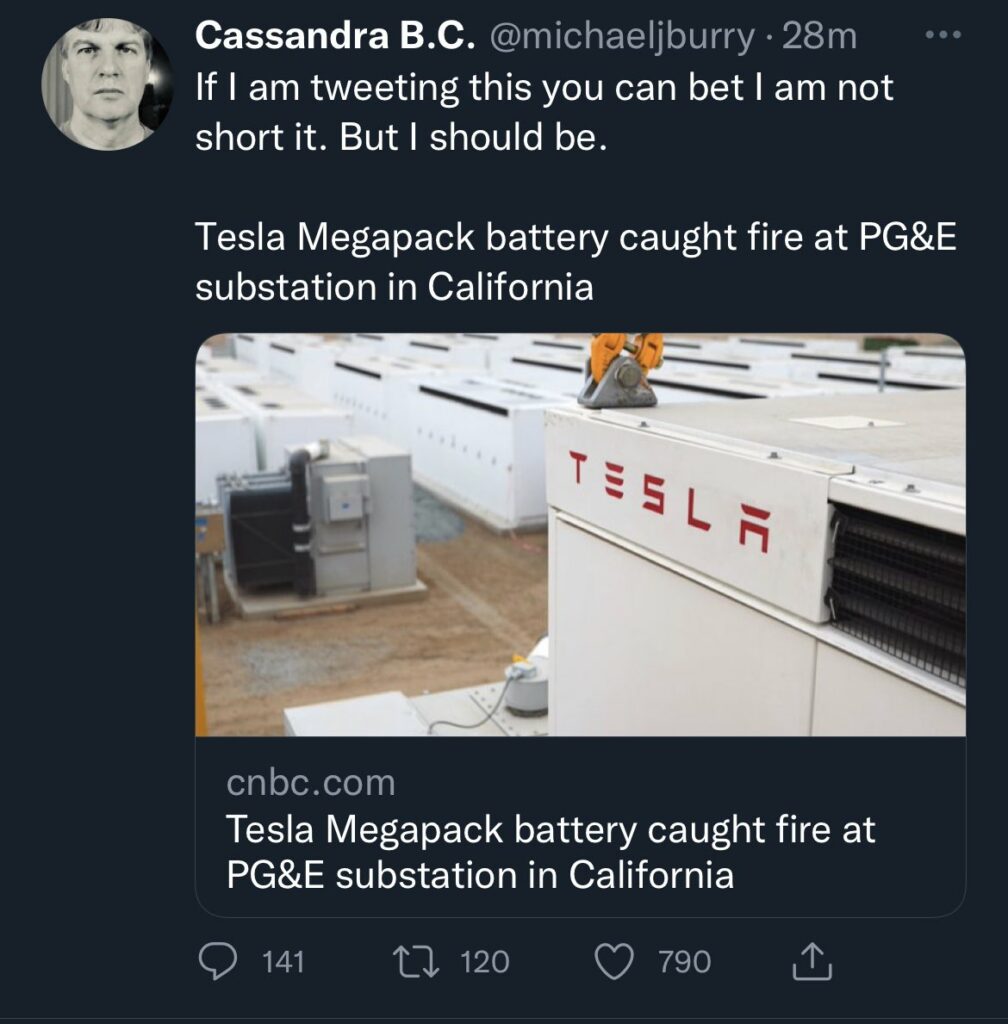Click the 141 replies count
This screenshot has height=1024, width=1008.
283,963
